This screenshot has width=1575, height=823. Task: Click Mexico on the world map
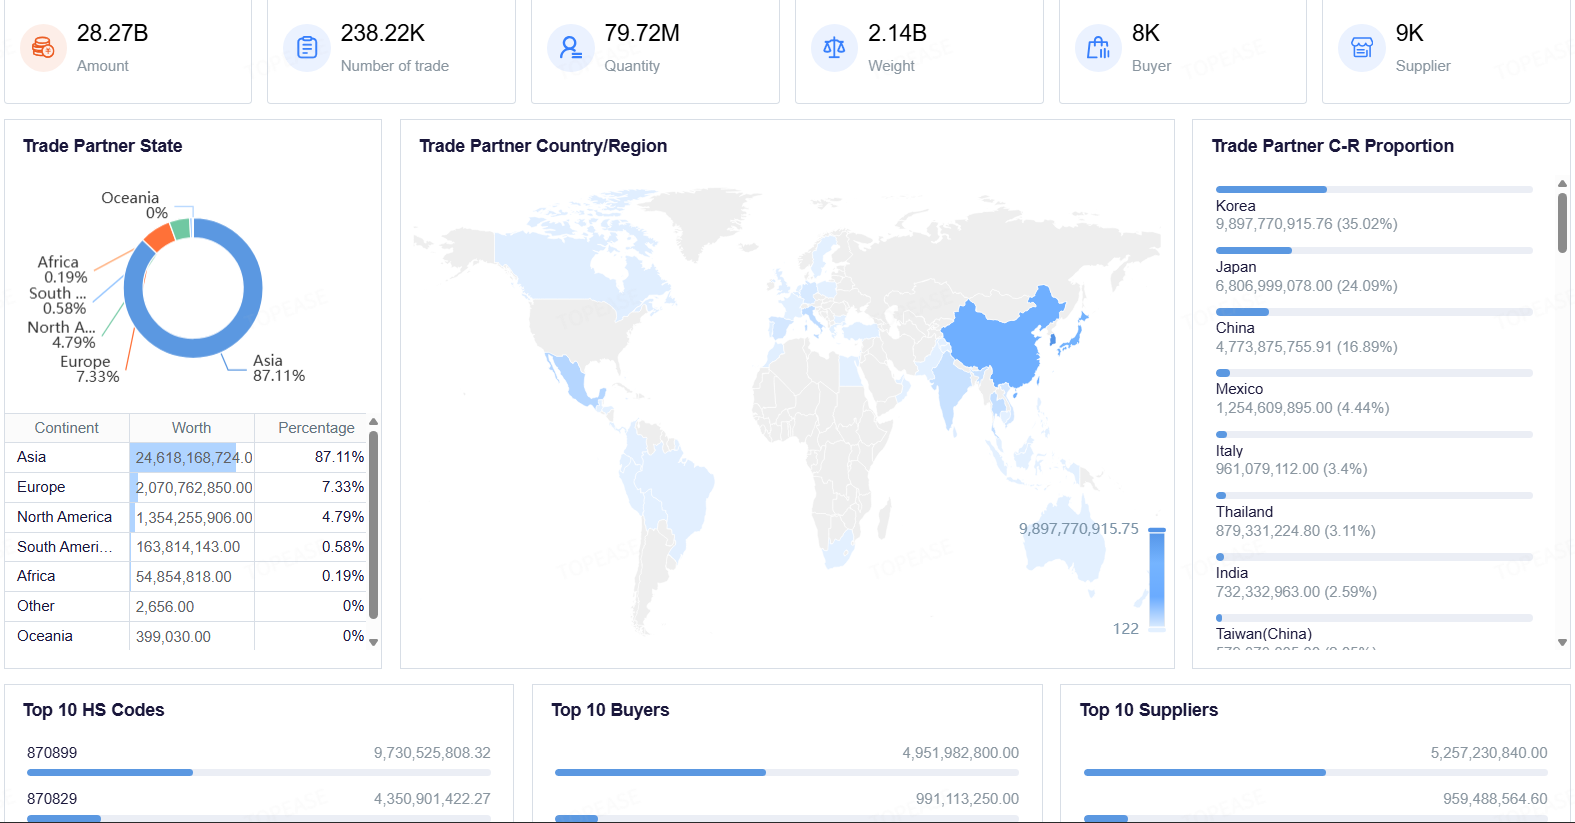click(x=570, y=380)
